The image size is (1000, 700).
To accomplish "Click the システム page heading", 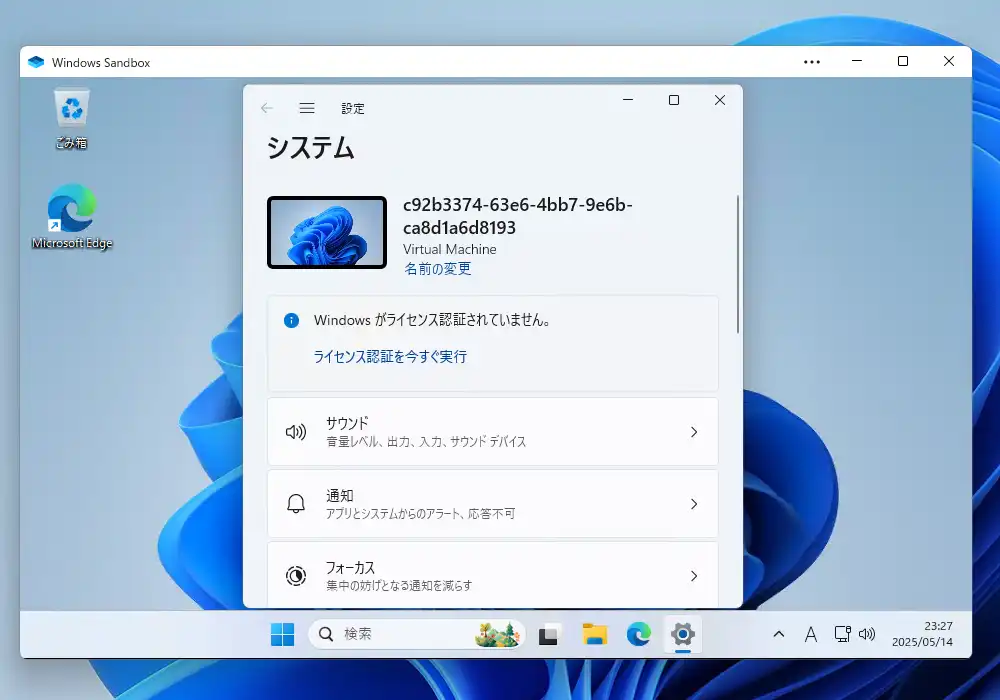I will pyautogui.click(x=310, y=148).
